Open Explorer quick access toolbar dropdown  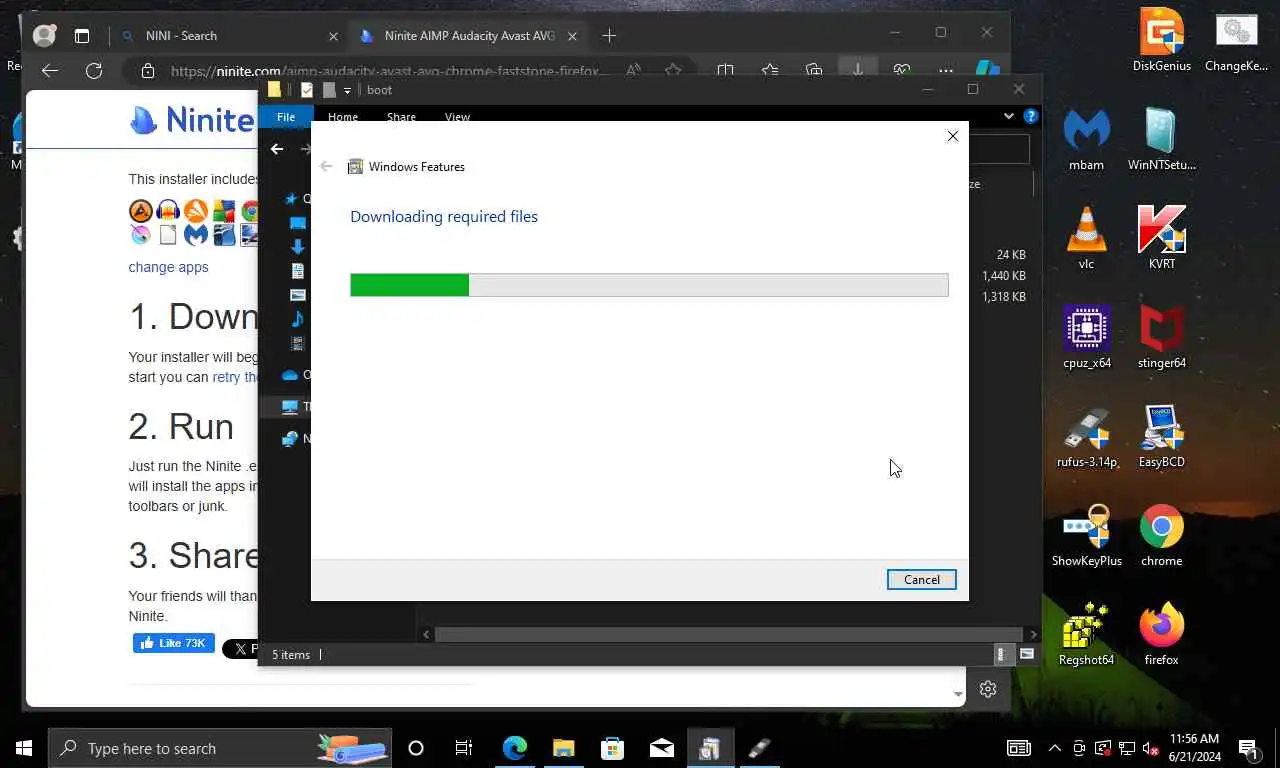[347, 90]
